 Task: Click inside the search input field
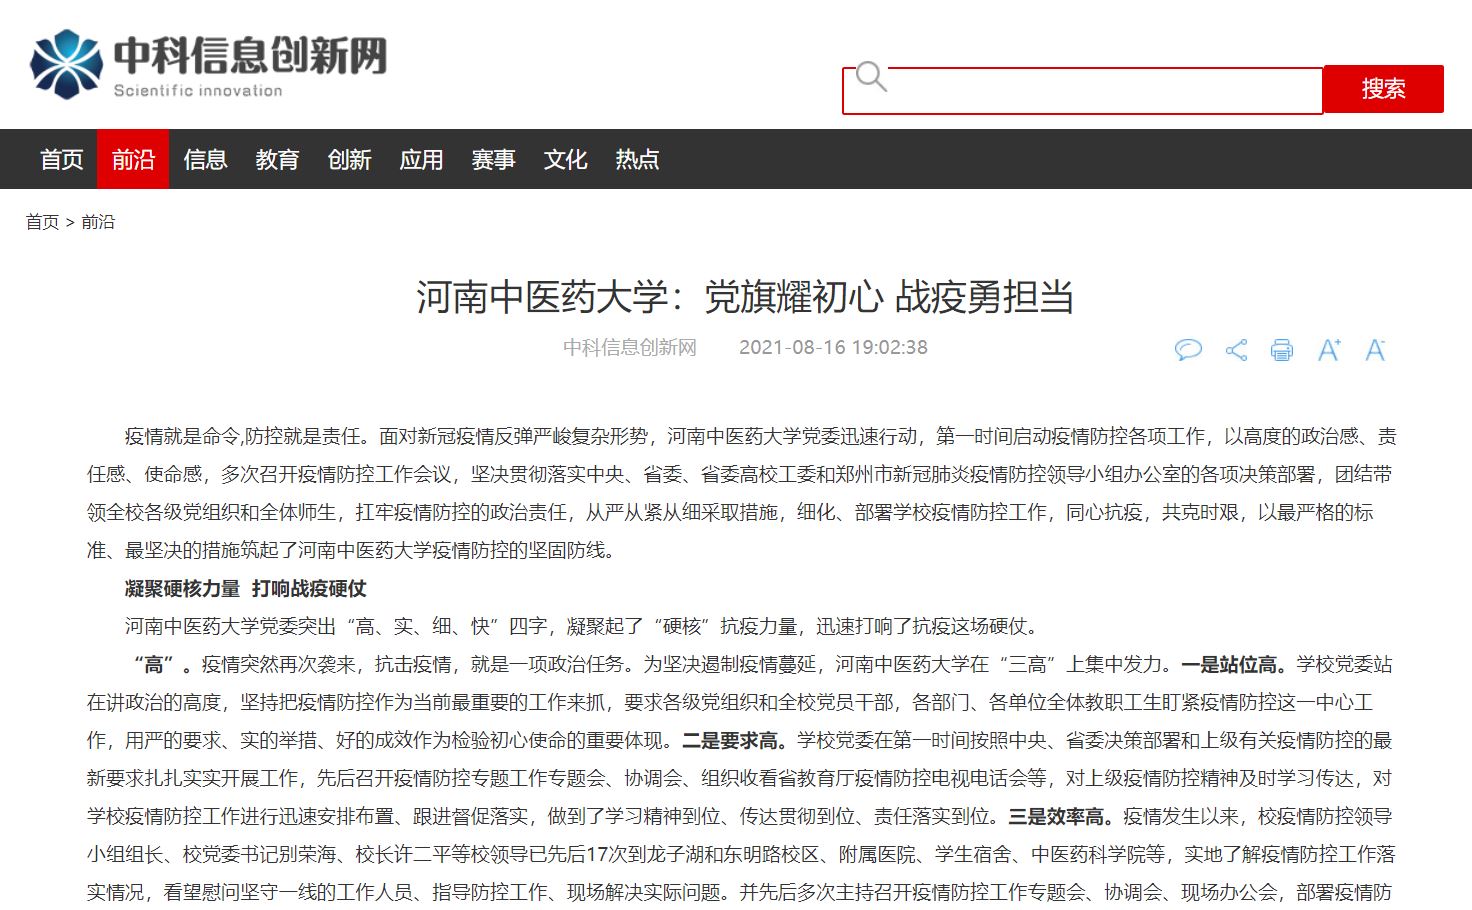pyautogui.click(x=1100, y=91)
